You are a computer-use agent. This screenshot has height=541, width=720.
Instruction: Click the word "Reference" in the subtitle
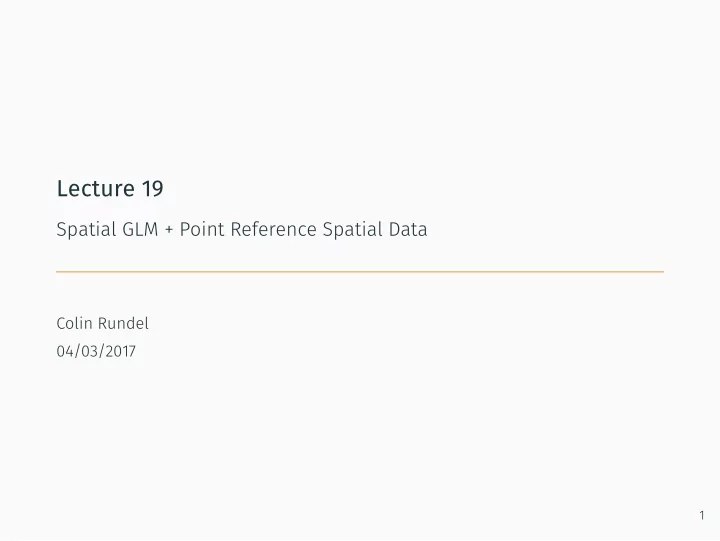click(x=273, y=229)
